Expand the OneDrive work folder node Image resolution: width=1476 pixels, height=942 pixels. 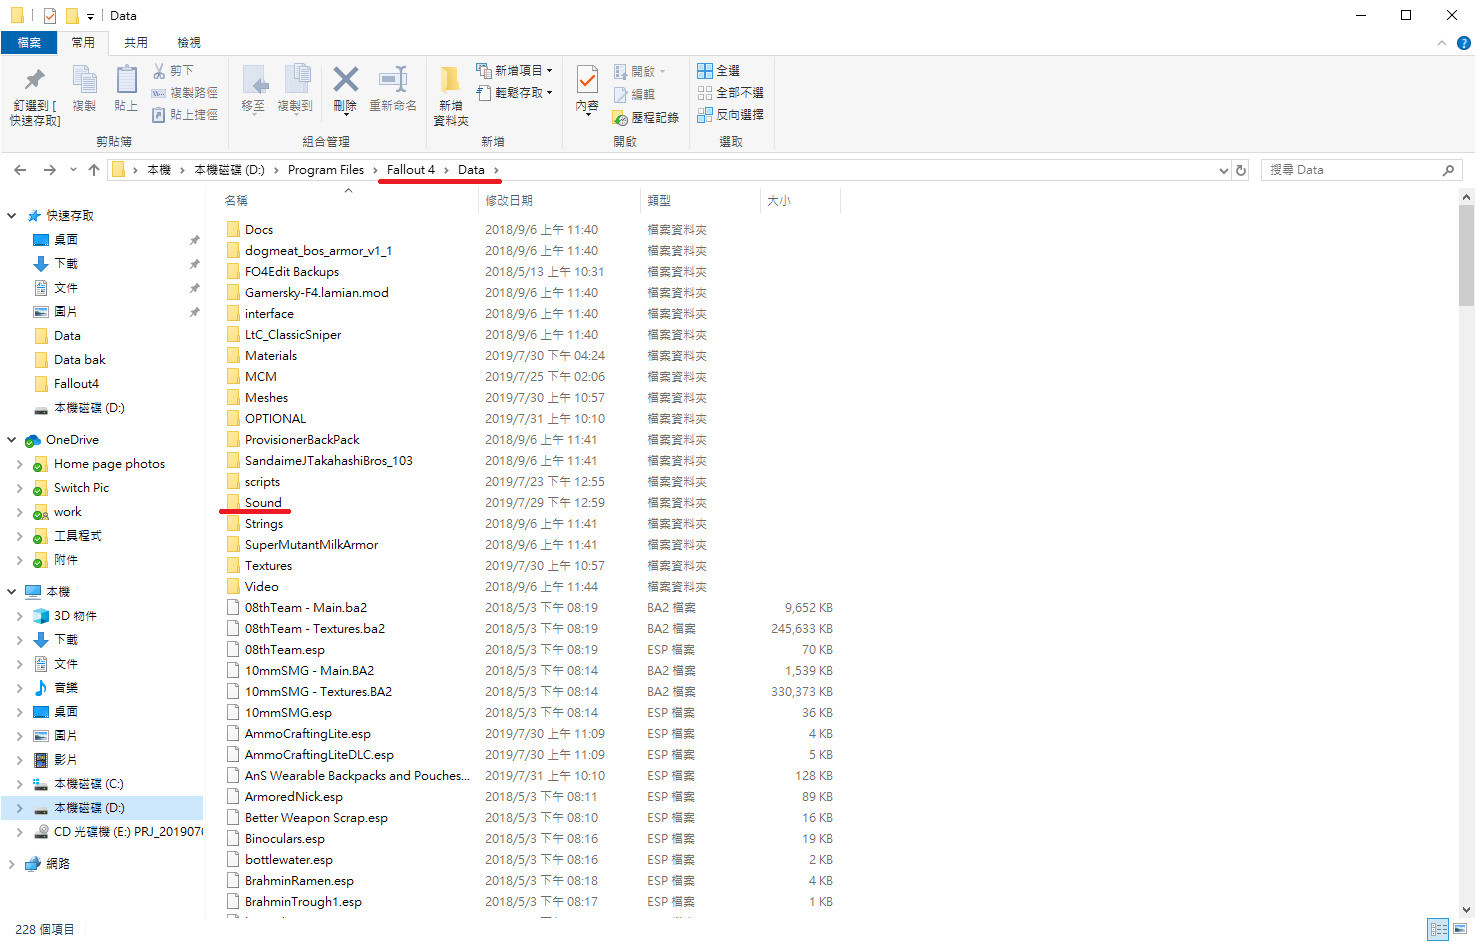pos(19,512)
